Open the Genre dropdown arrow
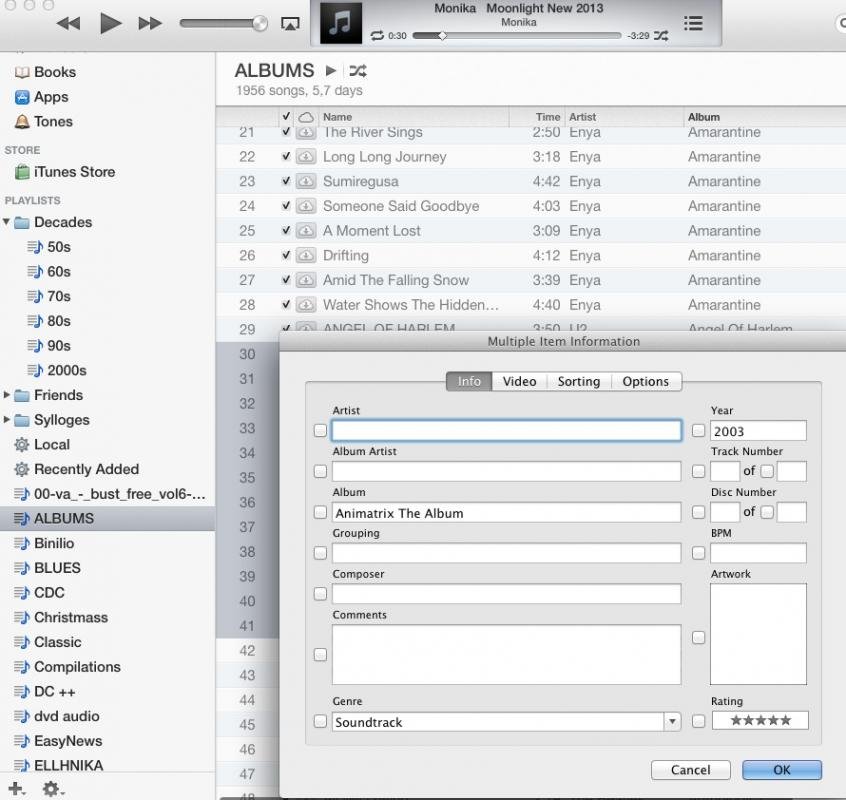The image size is (846, 800). click(x=672, y=722)
